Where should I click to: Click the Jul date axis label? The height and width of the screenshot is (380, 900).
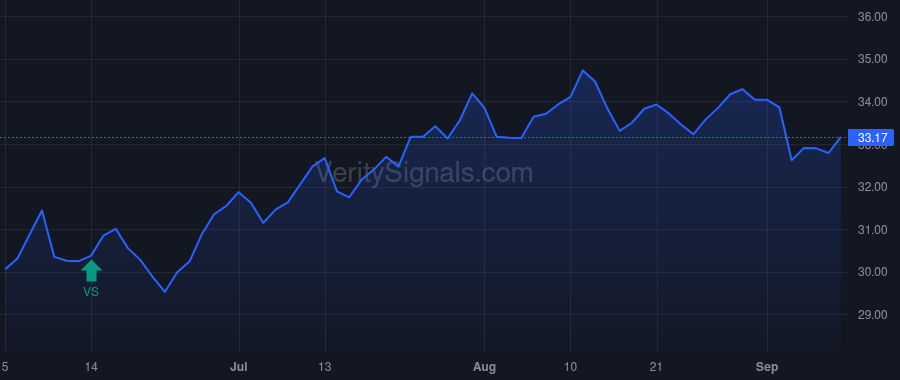click(x=239, y=367)
